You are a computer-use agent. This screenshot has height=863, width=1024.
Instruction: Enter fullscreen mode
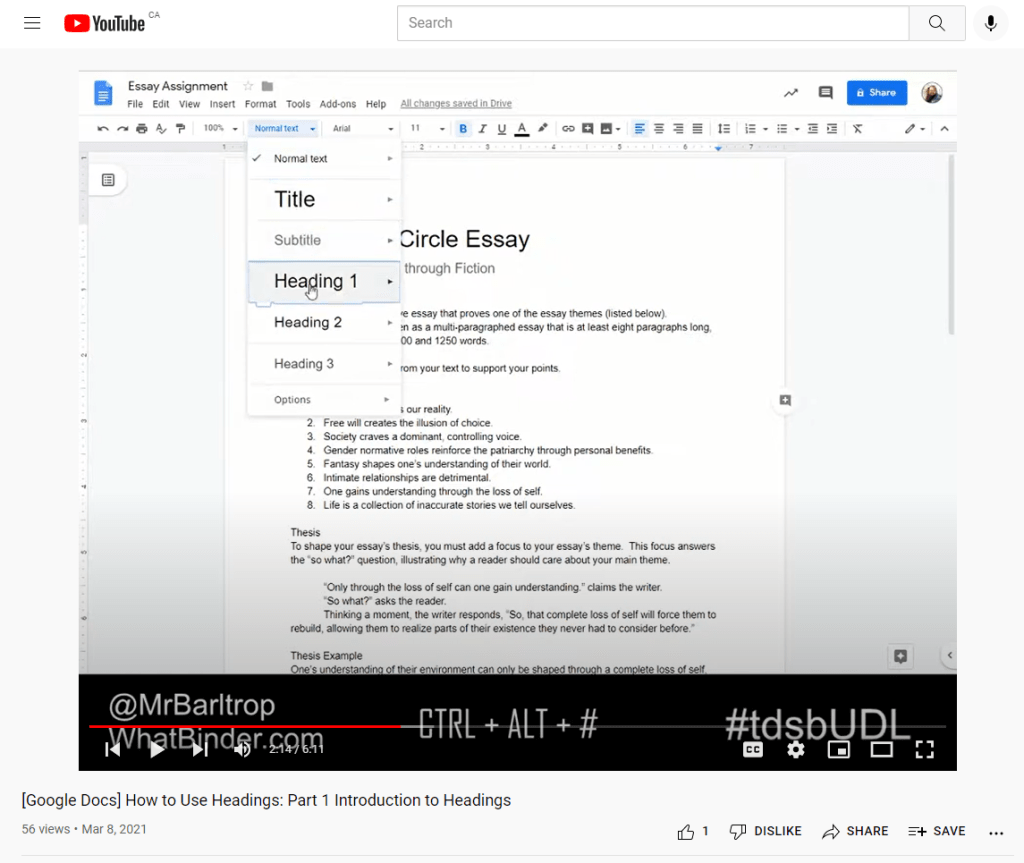924,749
